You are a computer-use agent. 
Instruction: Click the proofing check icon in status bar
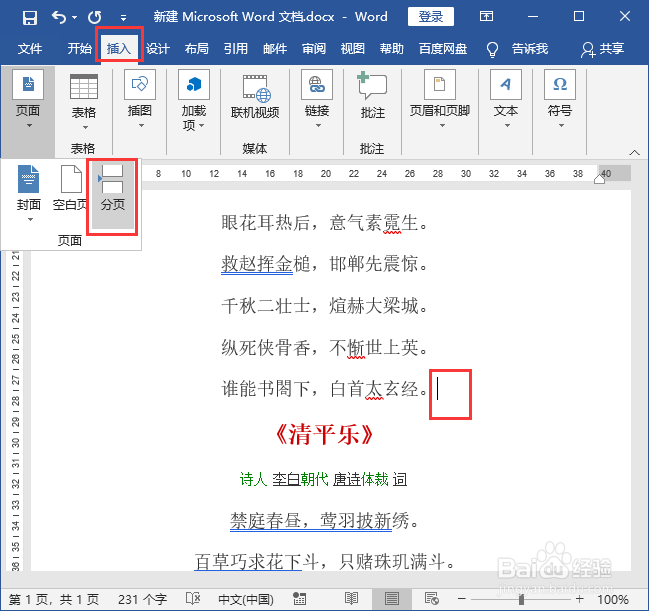pyautogui.click(x=193, y=598)
